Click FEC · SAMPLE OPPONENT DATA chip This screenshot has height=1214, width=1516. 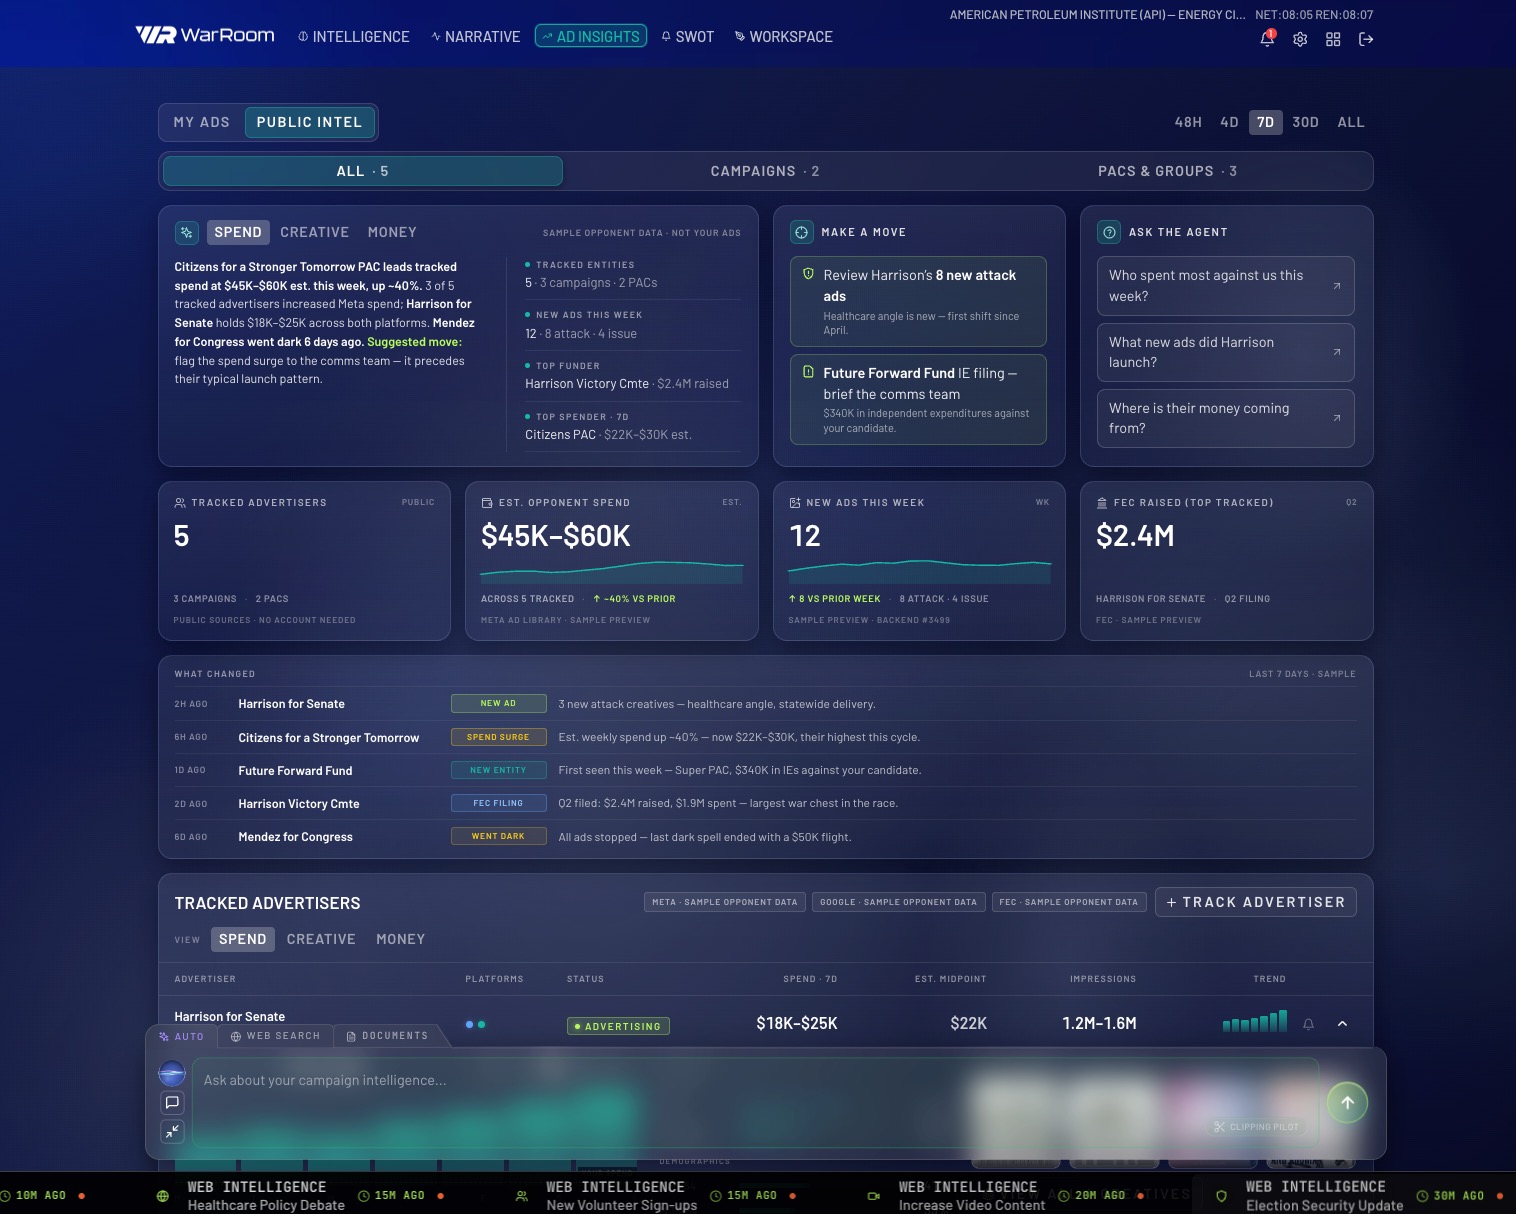point(1069,902)
